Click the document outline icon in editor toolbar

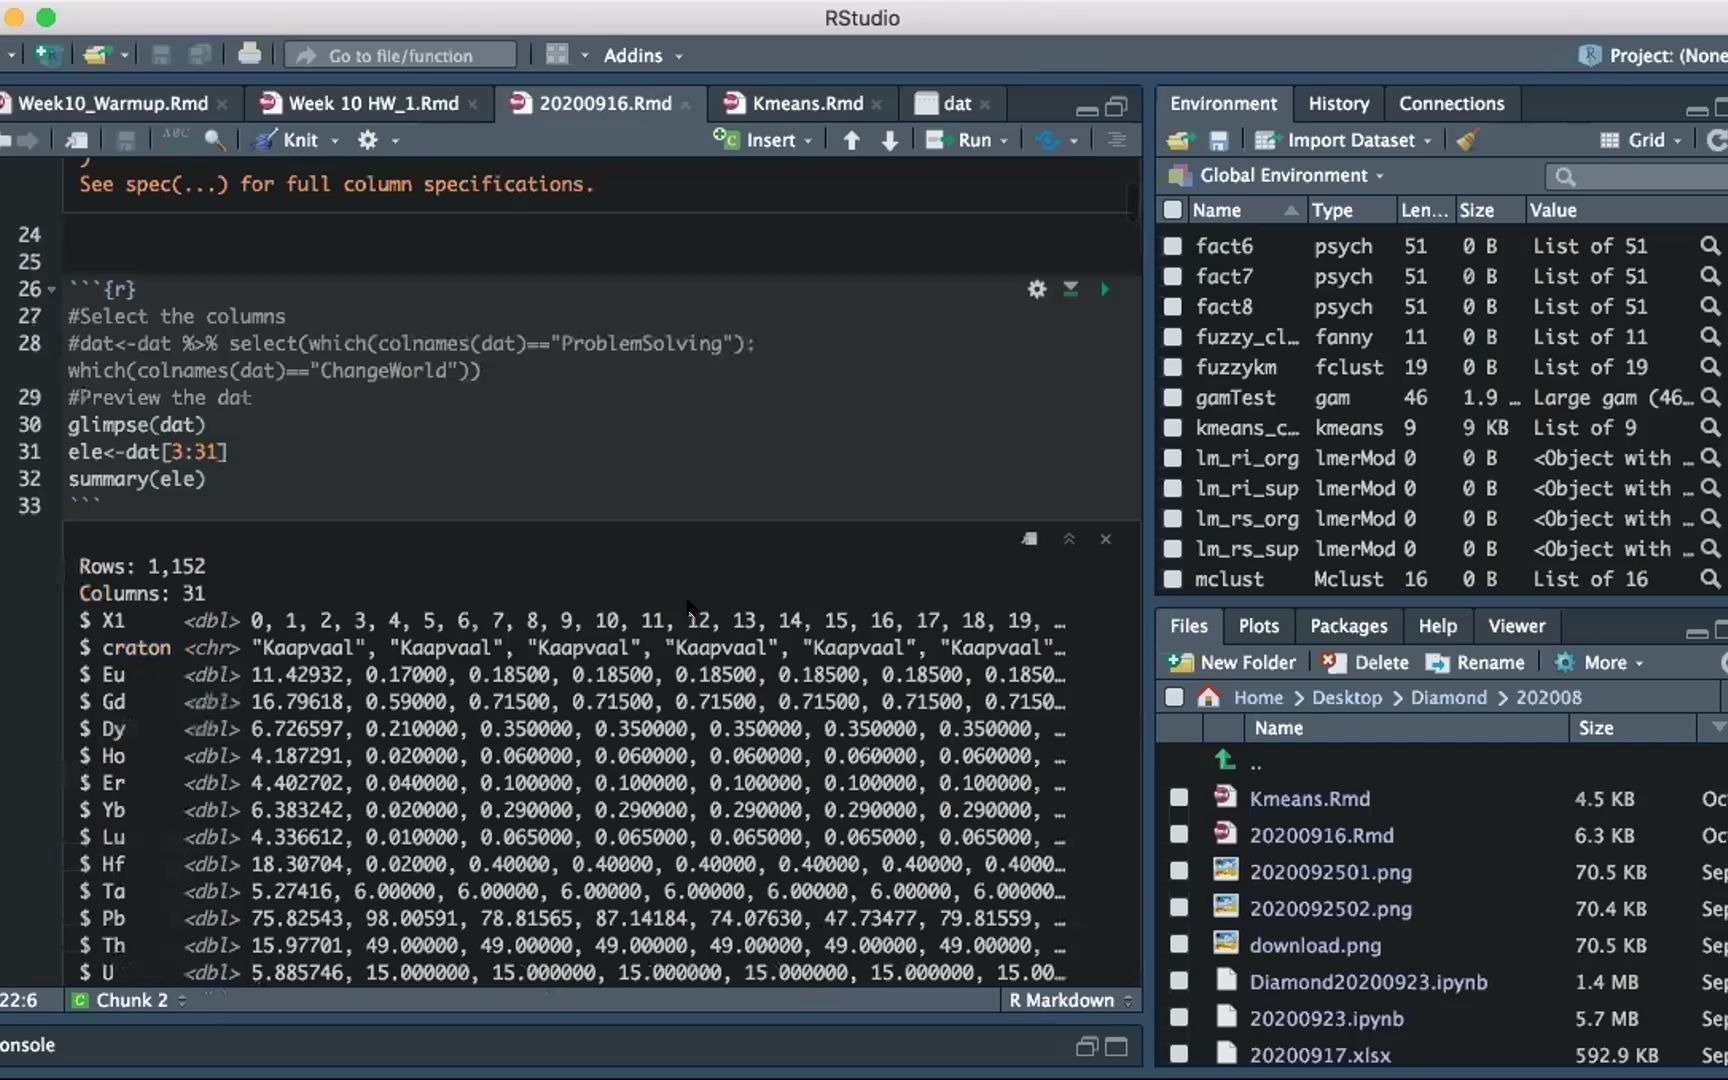tap(1116, 140)
